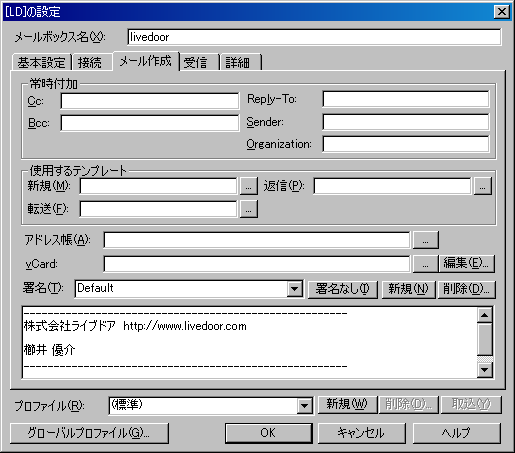The height and width of the screenshot is (453, 515).
Task: Click inside the signature text area
Action: click(x=250, y=343)
